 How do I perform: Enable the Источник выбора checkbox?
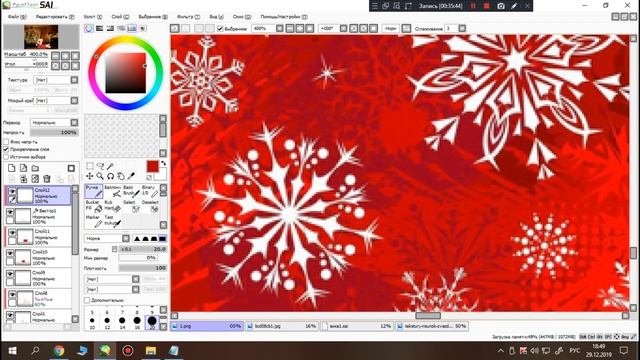click(x=6, y=156)
